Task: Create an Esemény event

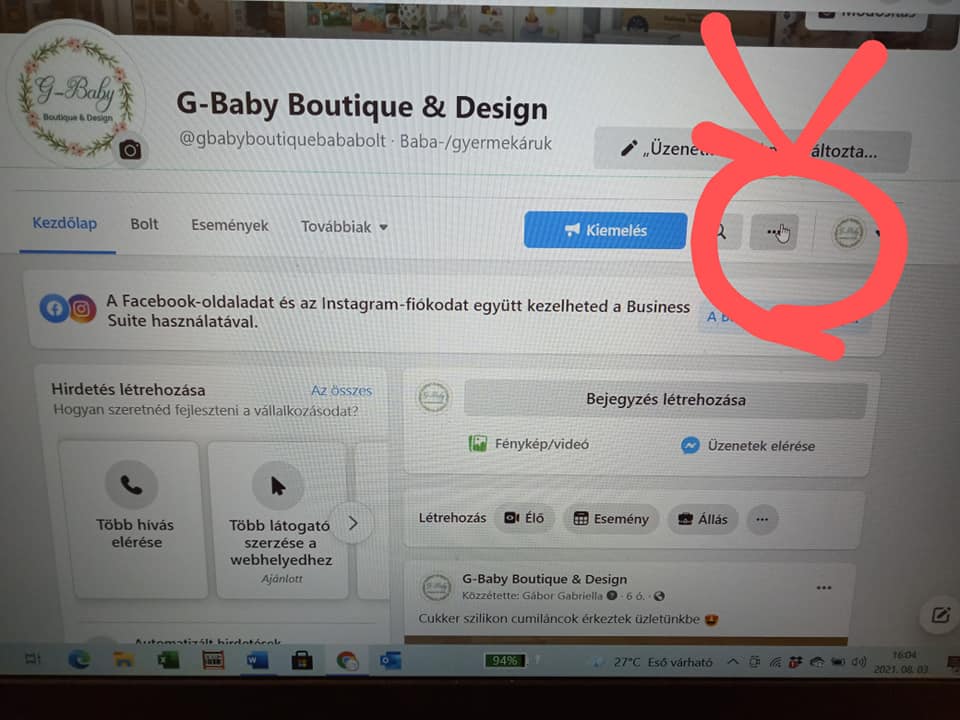Action: point(611,519)
